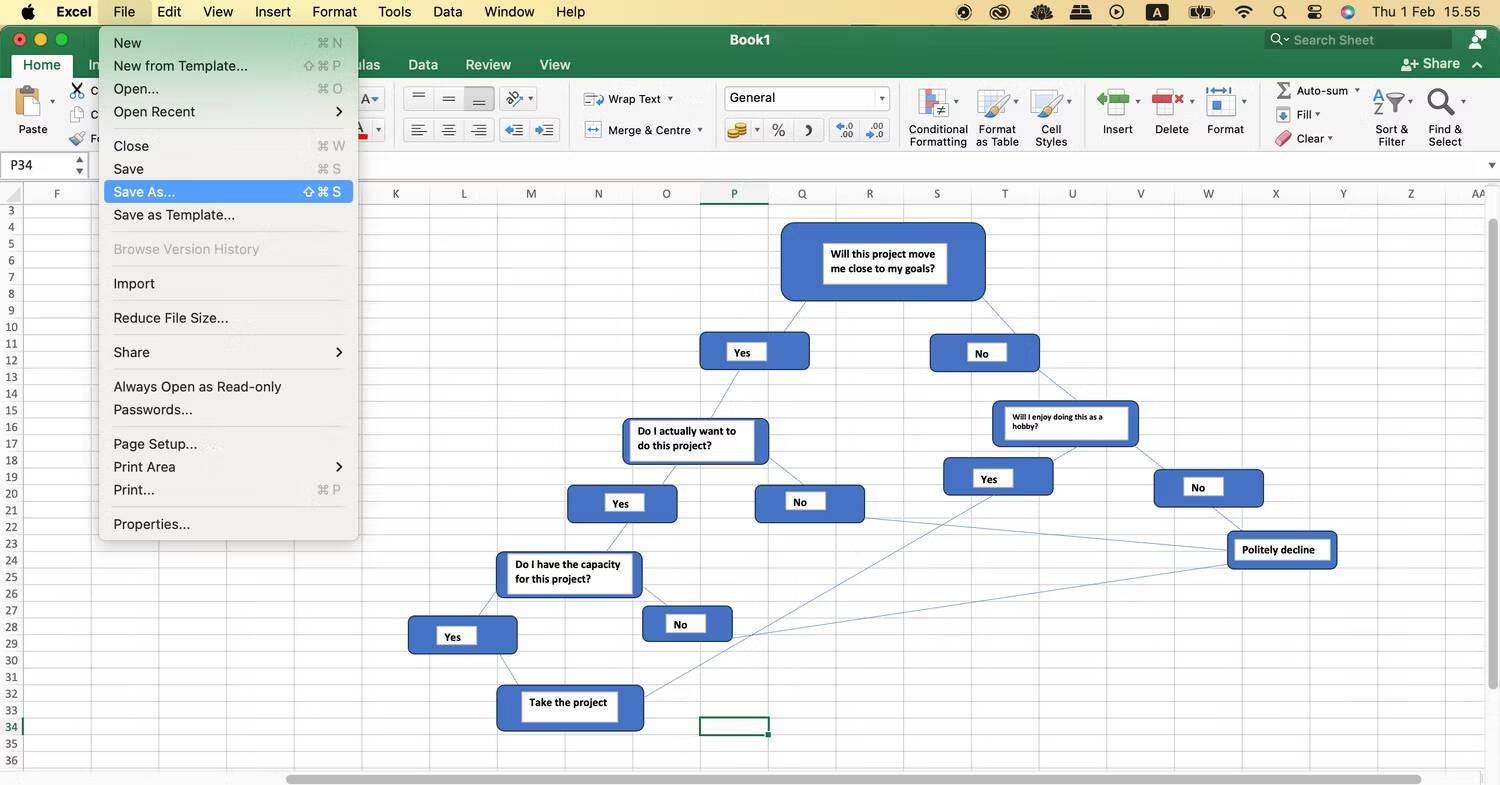Choose Save As from the File menu
This screenshot has width=1500, height=785.
pyautogui.click(x=144, y=192)
